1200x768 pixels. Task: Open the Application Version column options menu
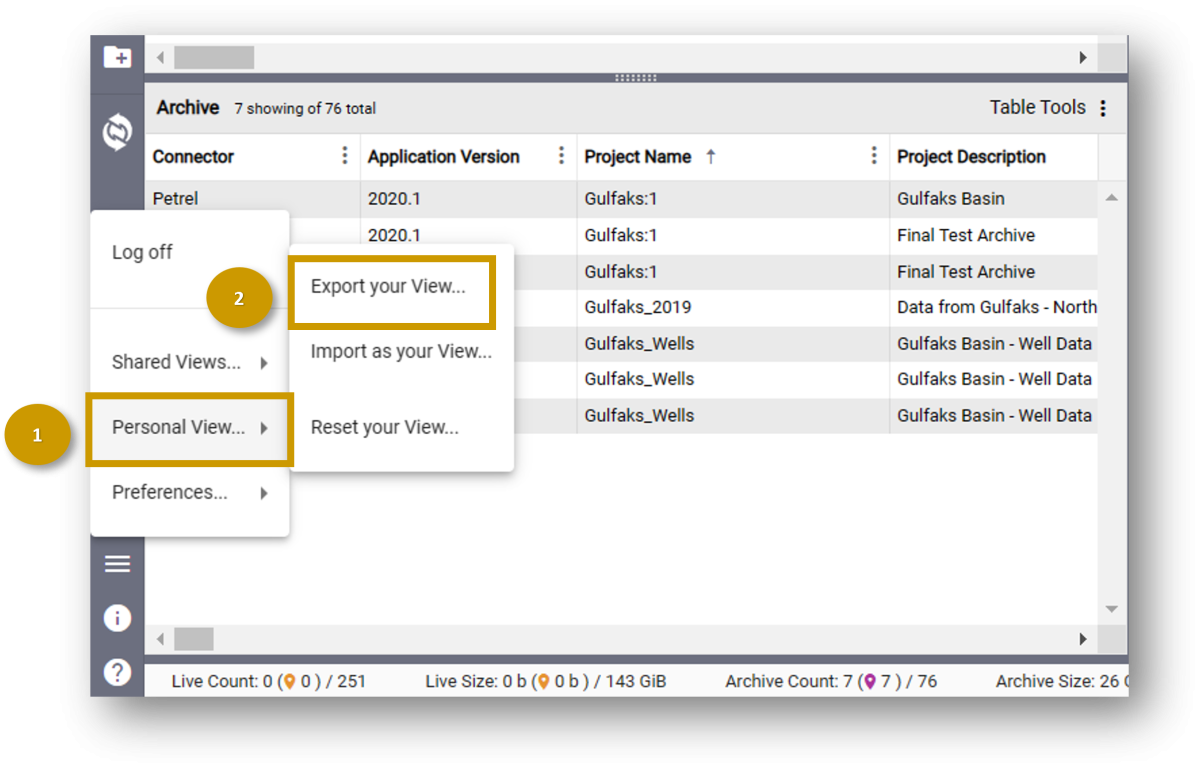[561, 156]
